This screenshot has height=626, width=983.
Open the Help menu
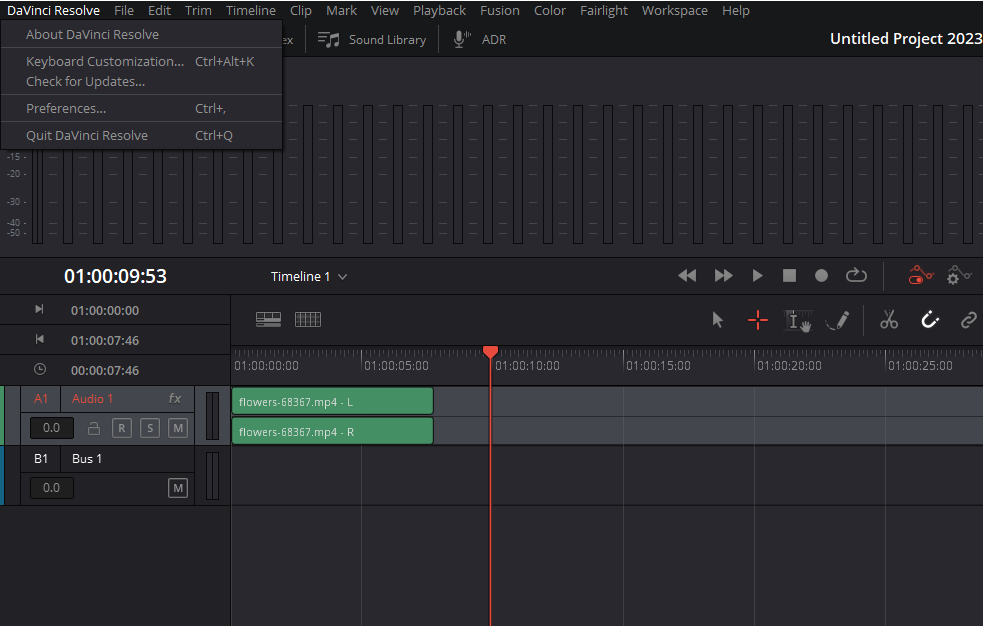coord(736,11)
